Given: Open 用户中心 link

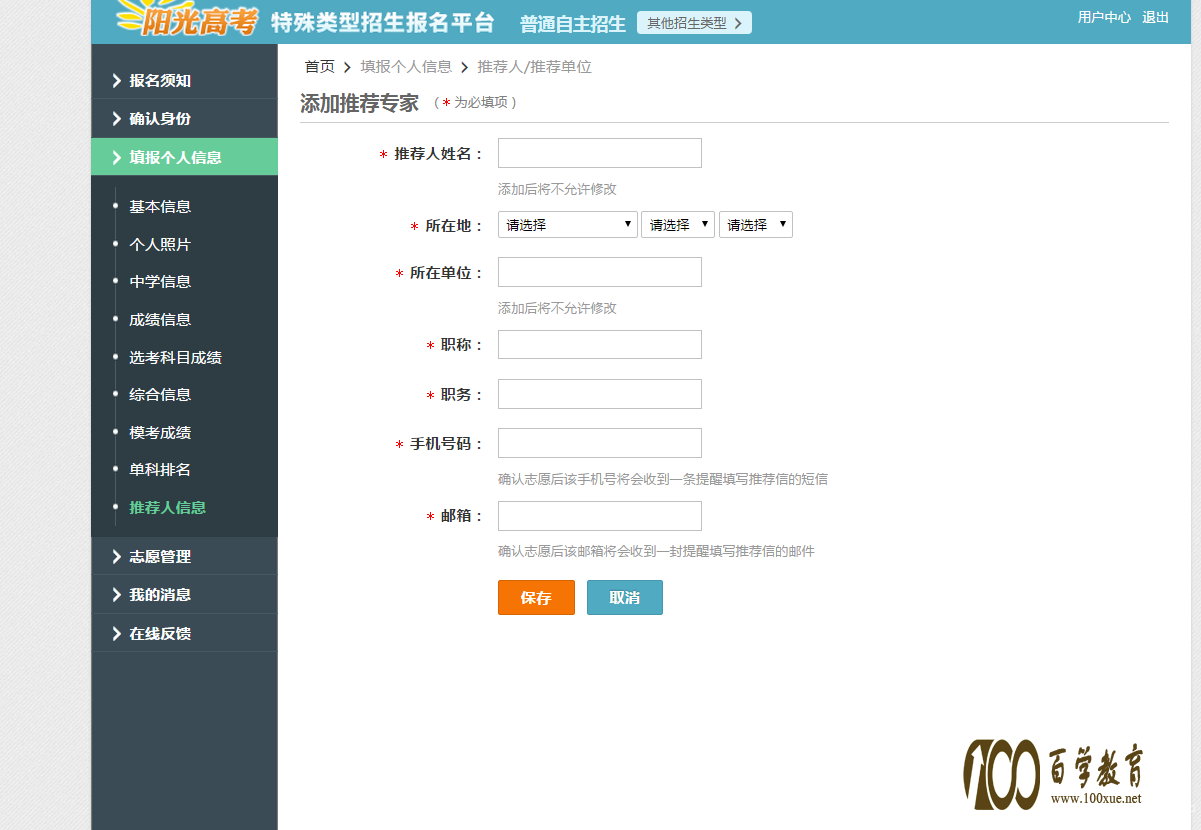Looking at the screenshot, I should (x=1104, y=17).
